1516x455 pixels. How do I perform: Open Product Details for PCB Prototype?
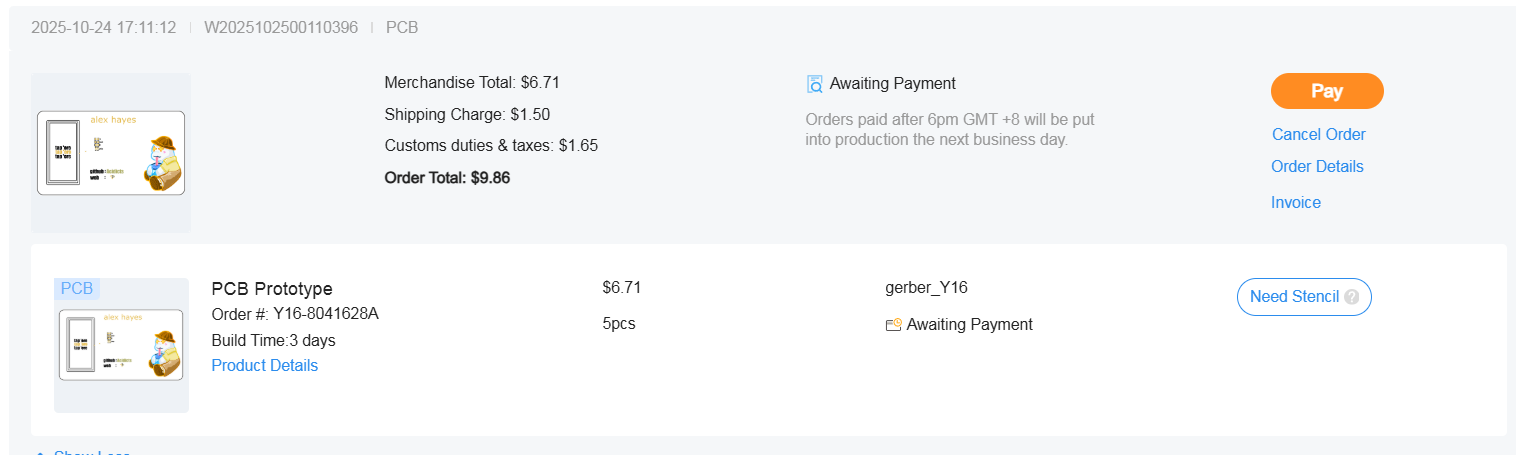tap(264, 365)
